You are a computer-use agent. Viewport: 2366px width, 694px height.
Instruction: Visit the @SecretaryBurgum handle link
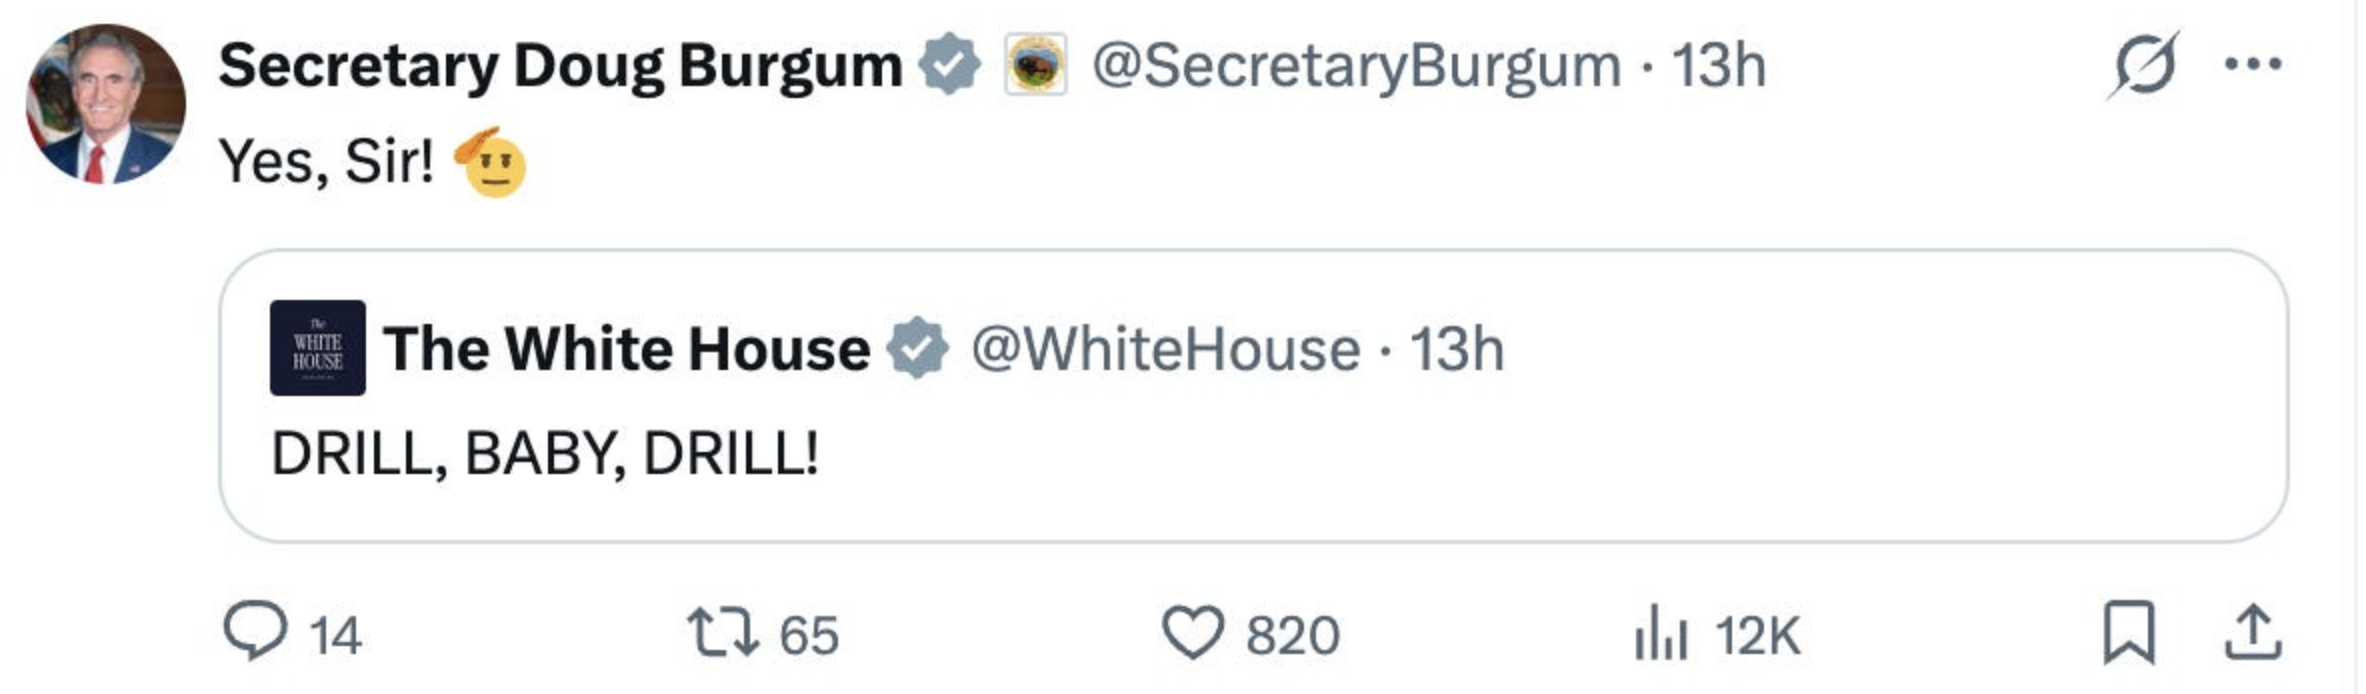(1355, 66)
